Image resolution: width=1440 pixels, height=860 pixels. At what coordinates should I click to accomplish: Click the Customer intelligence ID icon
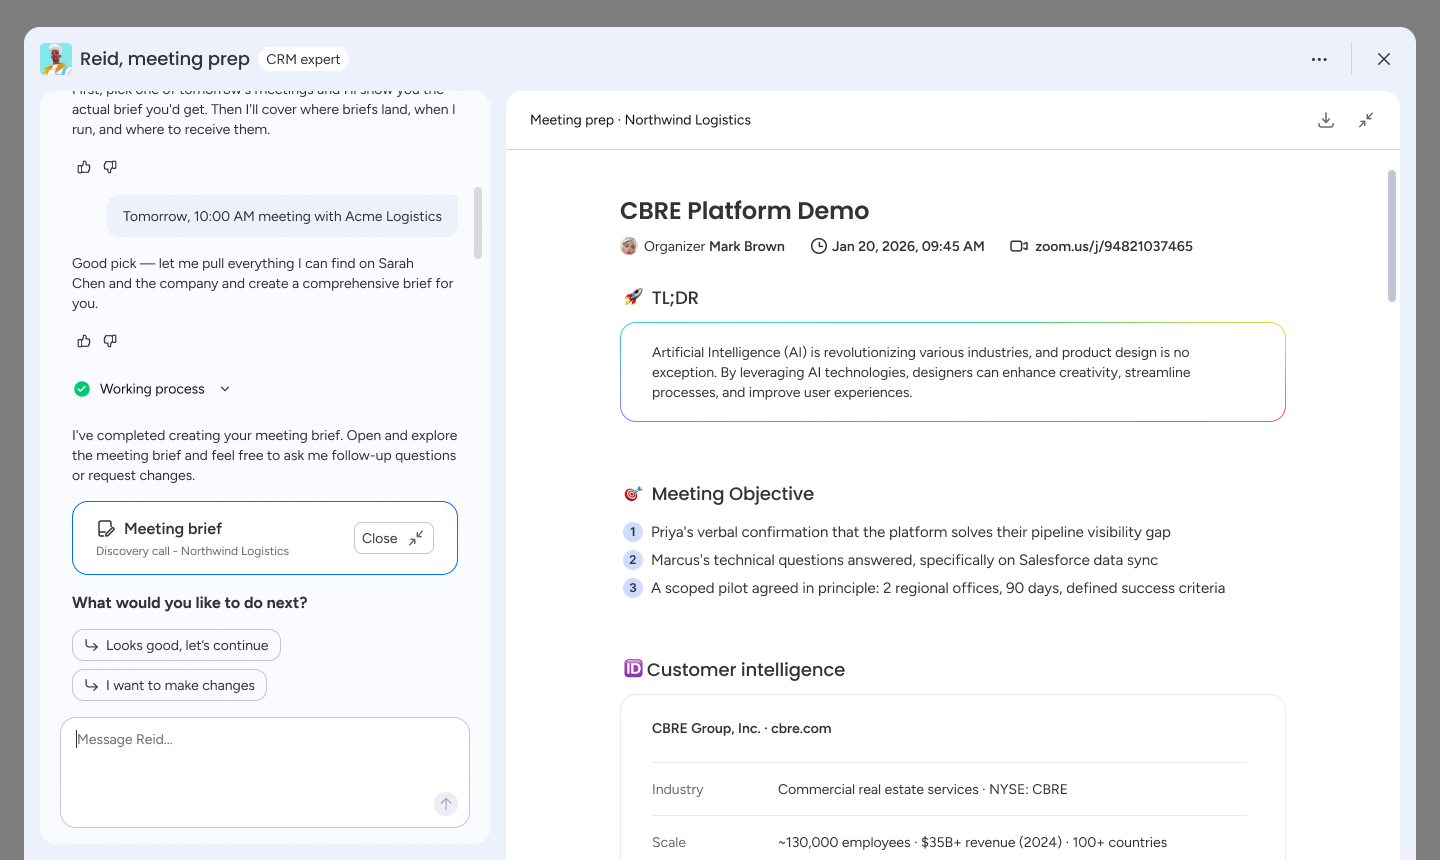(x=633, y=668)
